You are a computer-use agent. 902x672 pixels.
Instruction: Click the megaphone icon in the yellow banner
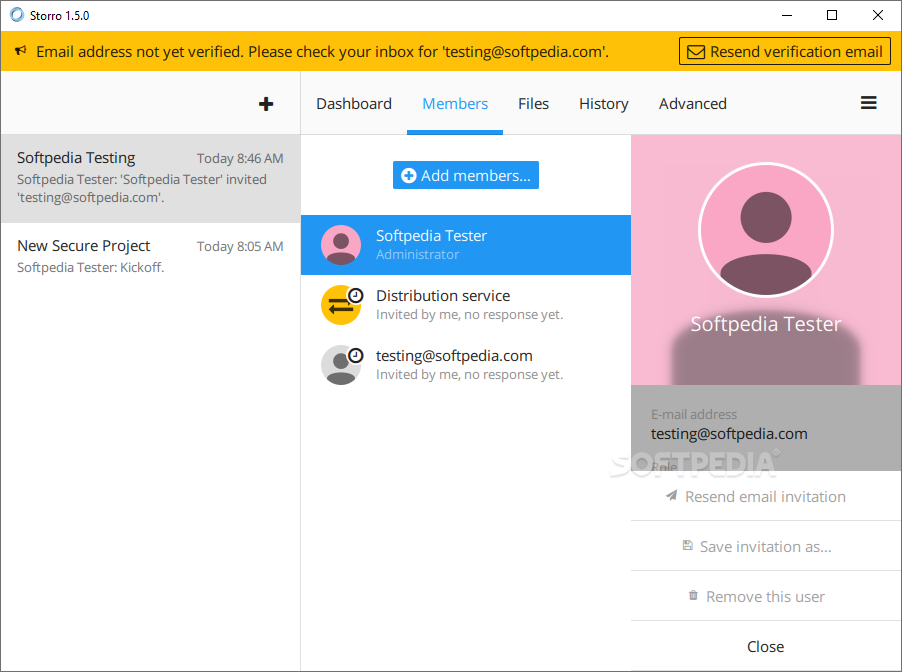(21, 51)
